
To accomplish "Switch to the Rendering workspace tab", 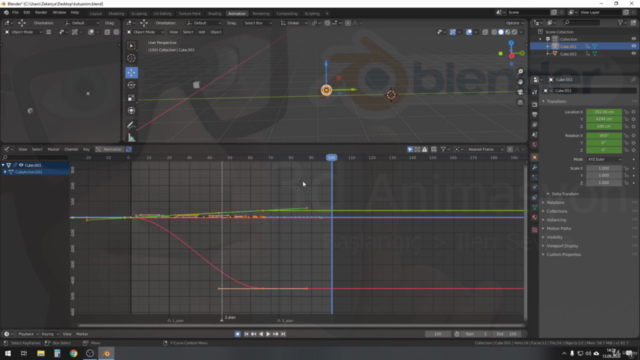I will coord(261,13).
